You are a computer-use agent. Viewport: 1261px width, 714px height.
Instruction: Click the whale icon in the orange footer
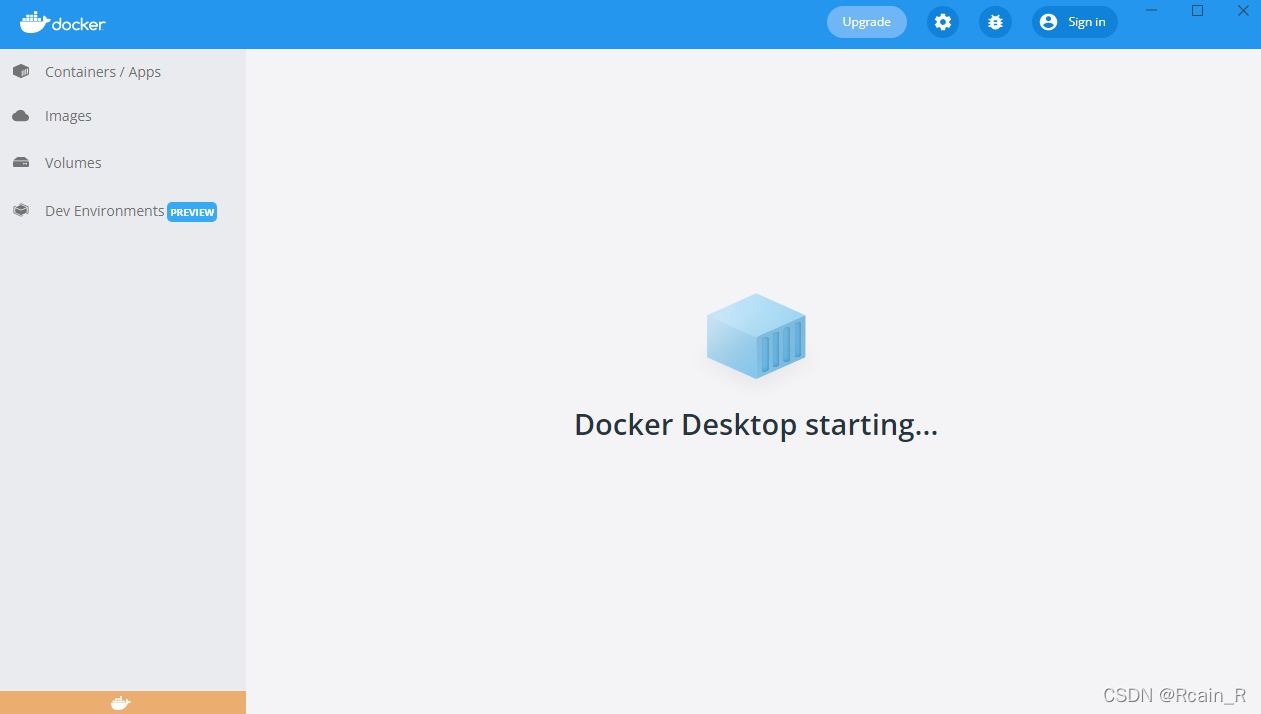pos(120,702)
